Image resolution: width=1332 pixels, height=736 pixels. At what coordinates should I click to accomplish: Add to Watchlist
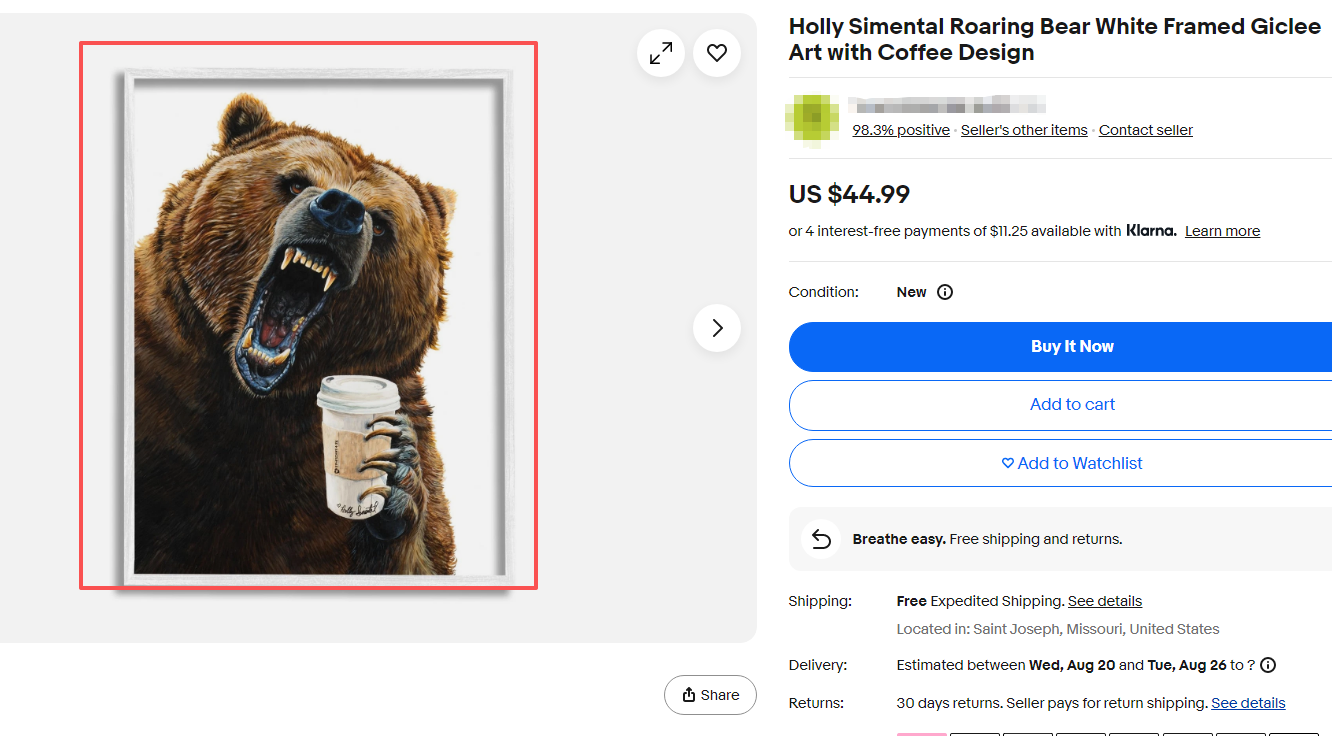coord(1072,463)
